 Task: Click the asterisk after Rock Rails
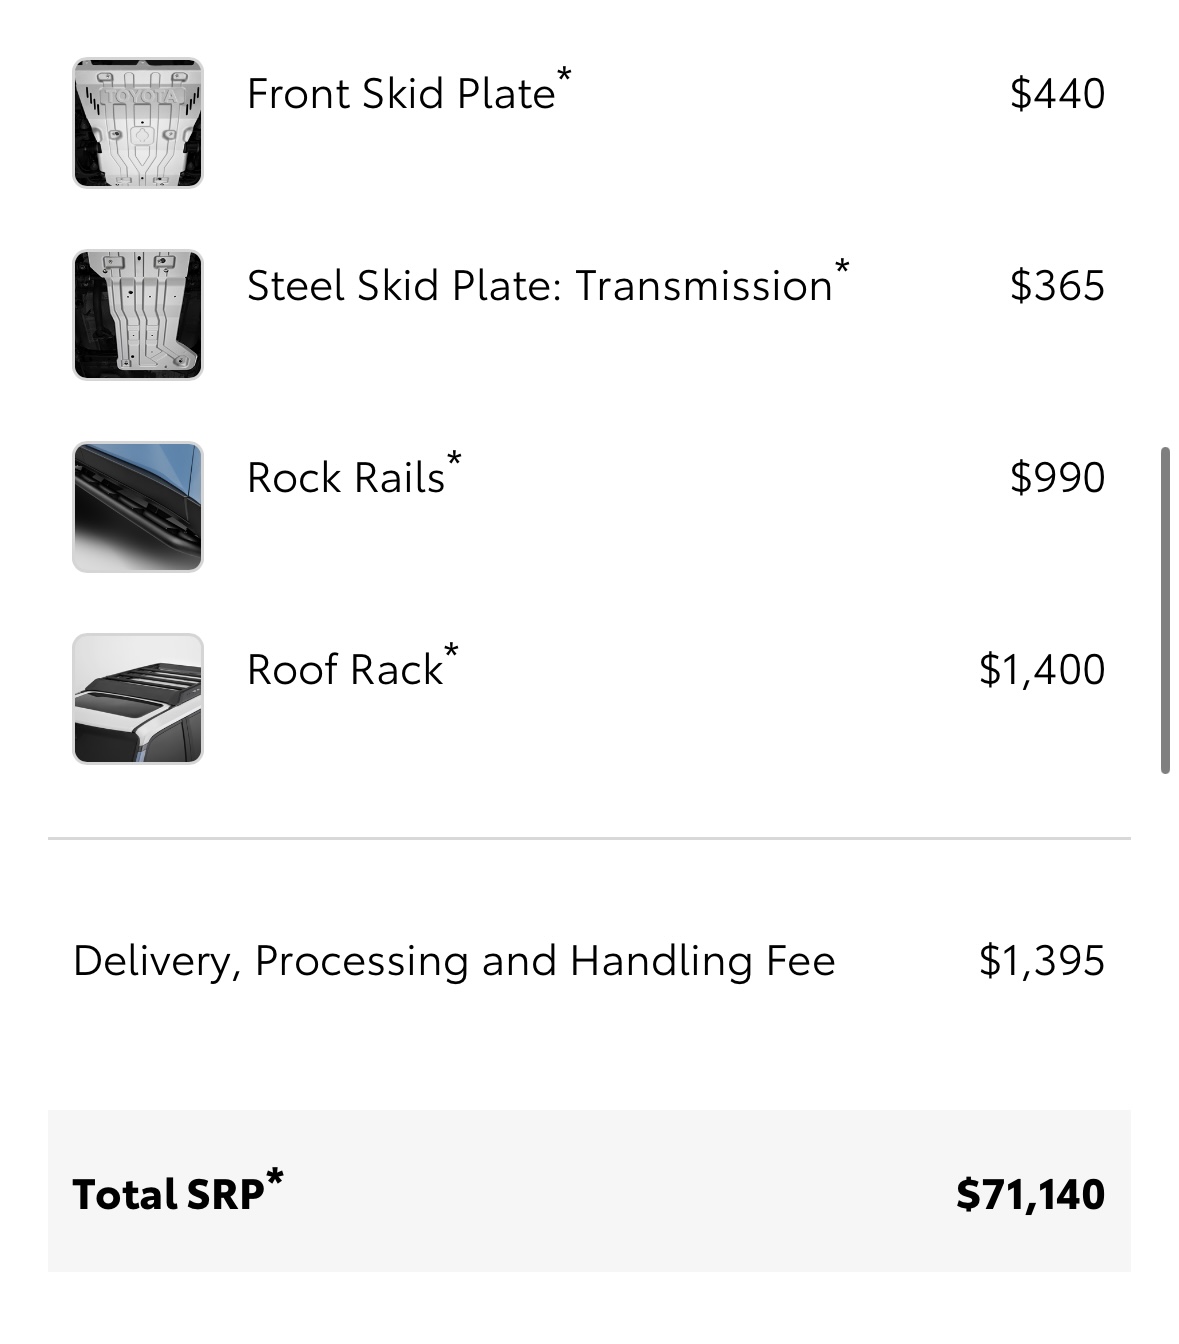(x=454, y=459)
